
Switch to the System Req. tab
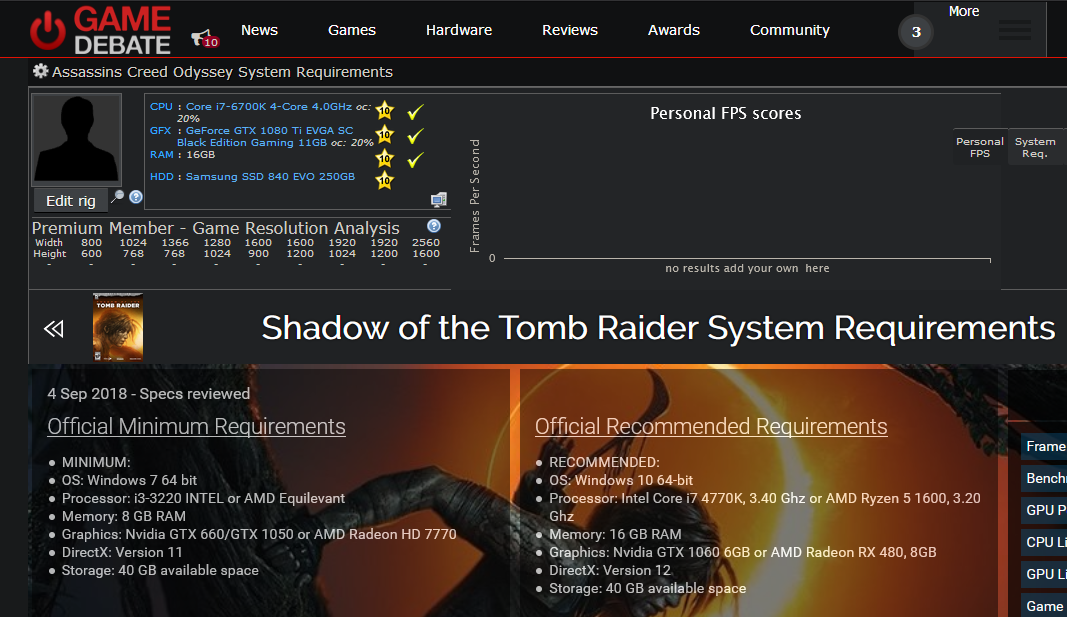point(1035,147)
